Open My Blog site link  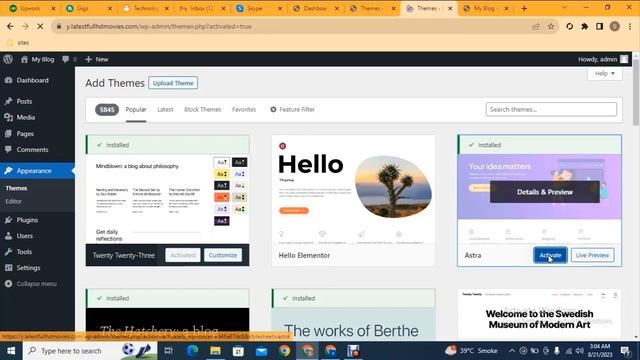click(38, 59)
